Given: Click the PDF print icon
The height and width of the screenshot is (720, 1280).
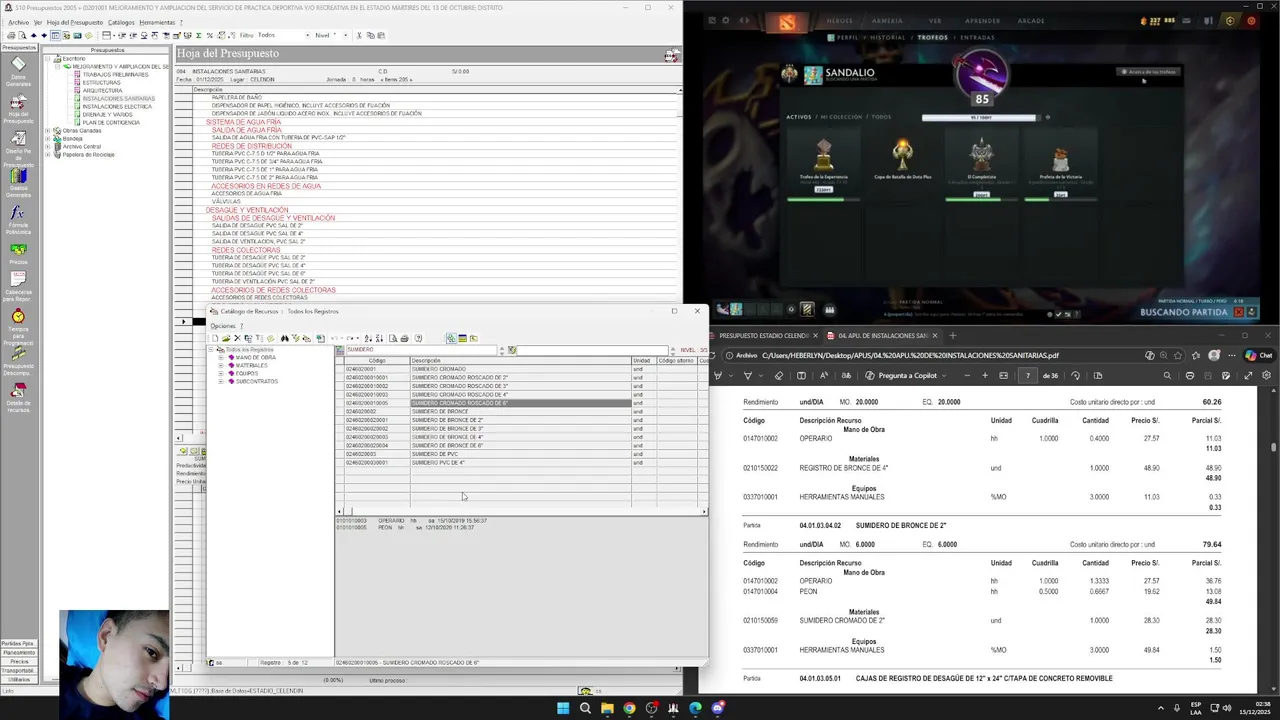Looking at the screenshot, I should 1189,375.
